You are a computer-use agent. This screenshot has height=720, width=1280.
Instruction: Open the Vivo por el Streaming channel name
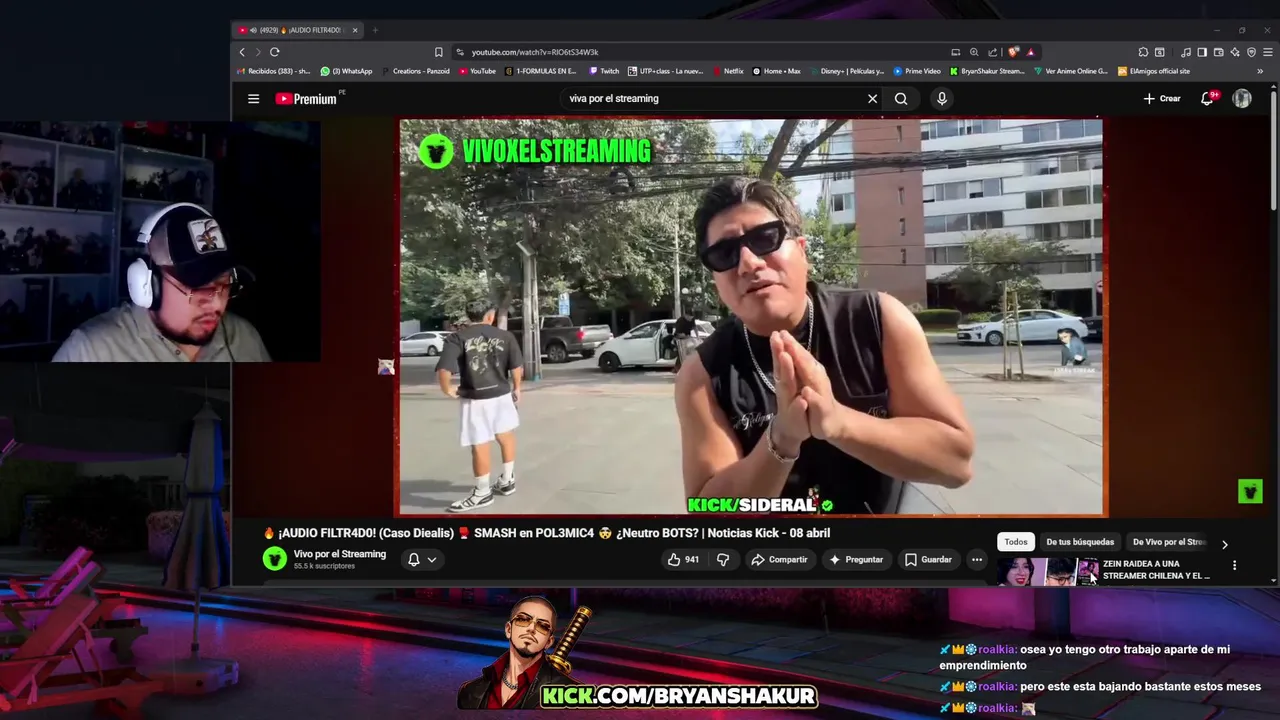pyautogui.click(x=339, y=554)
